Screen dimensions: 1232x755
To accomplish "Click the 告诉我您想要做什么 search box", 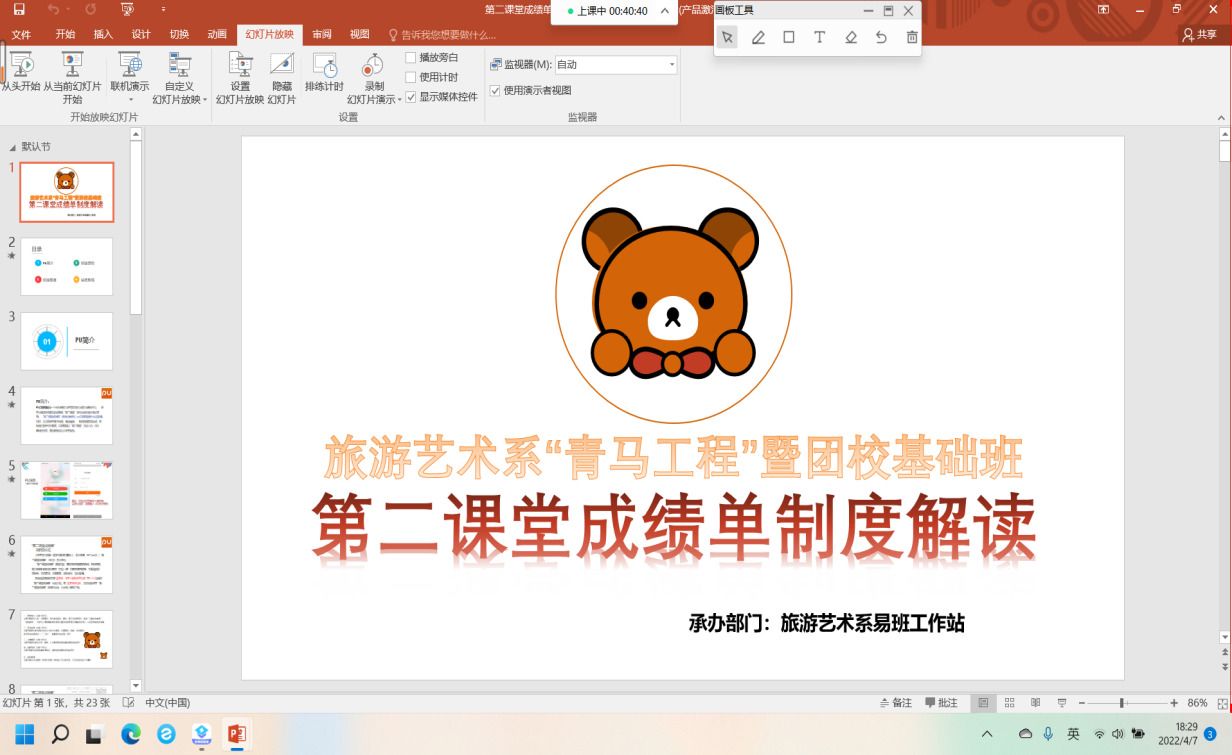I will pyautogui.click(x=442, y=35).
